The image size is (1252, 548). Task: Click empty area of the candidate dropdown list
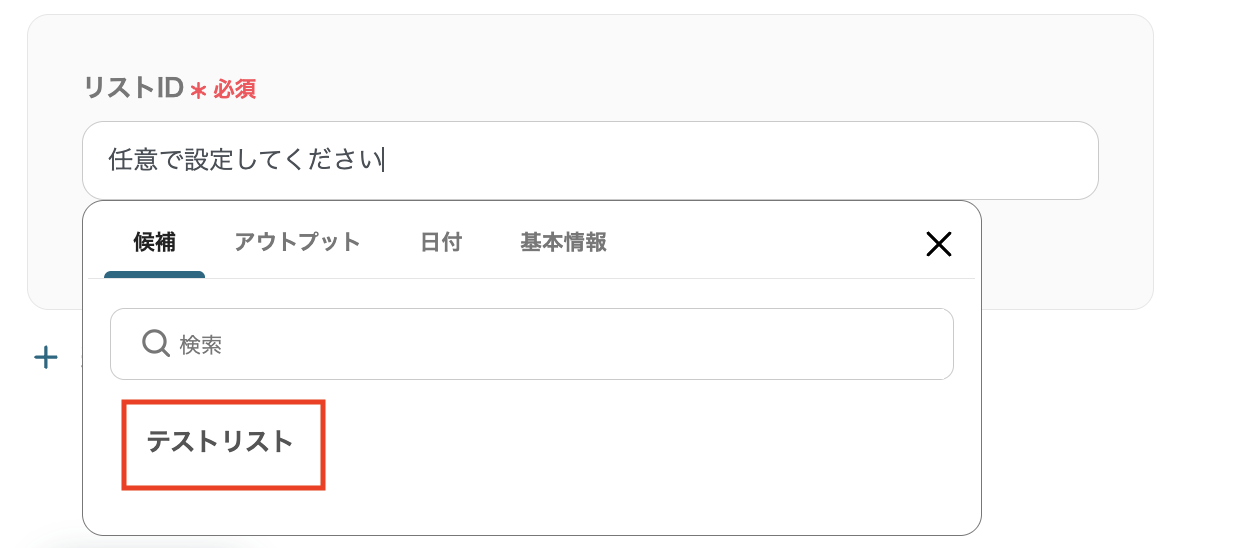[x=650, y=460]
